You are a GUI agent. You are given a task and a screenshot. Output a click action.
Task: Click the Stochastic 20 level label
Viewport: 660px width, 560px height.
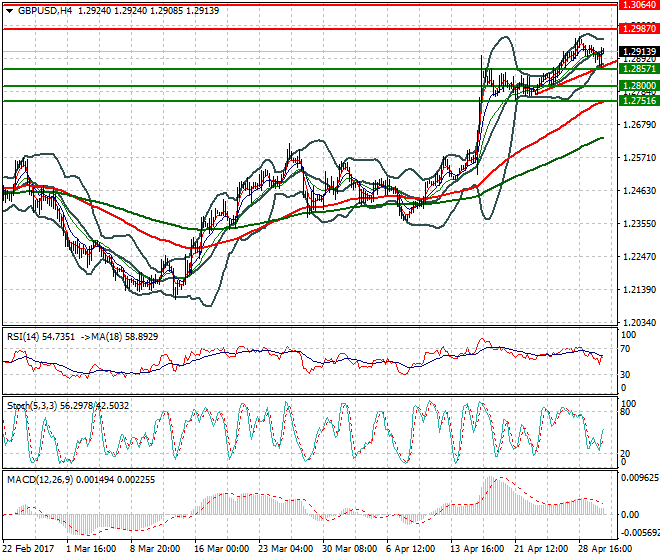(x=625, y=453)
